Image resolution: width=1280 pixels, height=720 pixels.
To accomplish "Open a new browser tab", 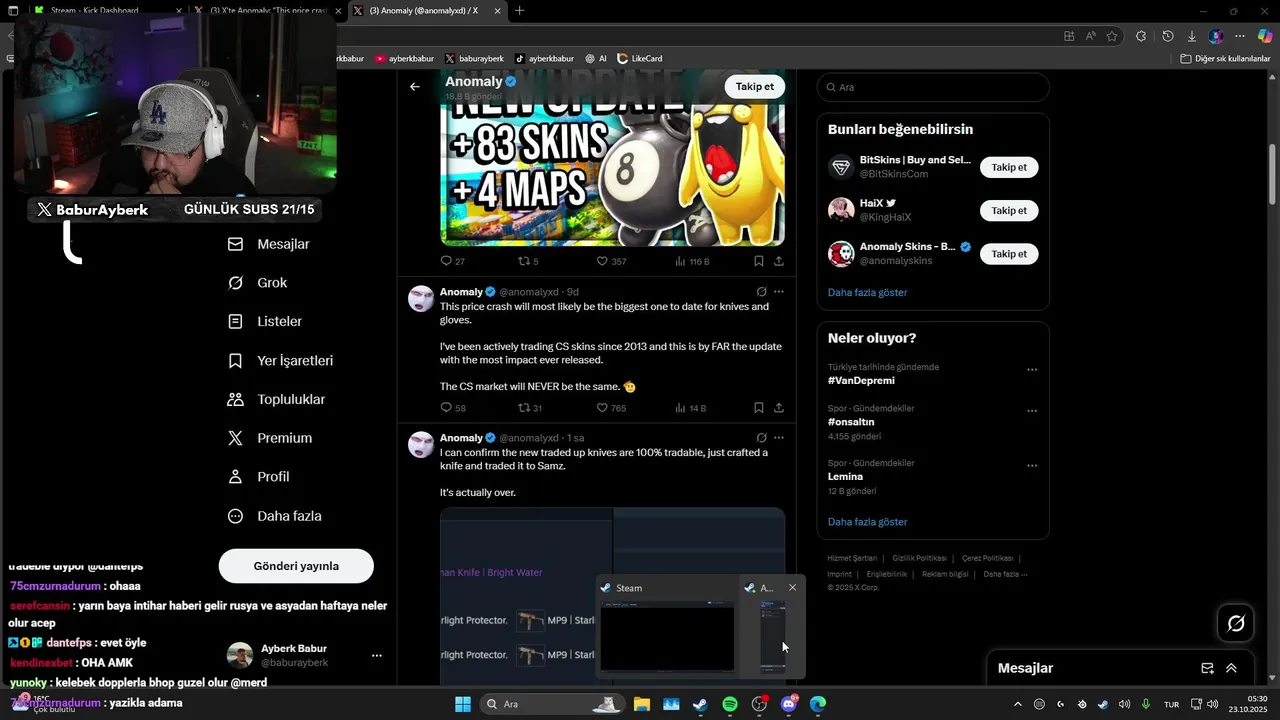I will pos(519,11).
